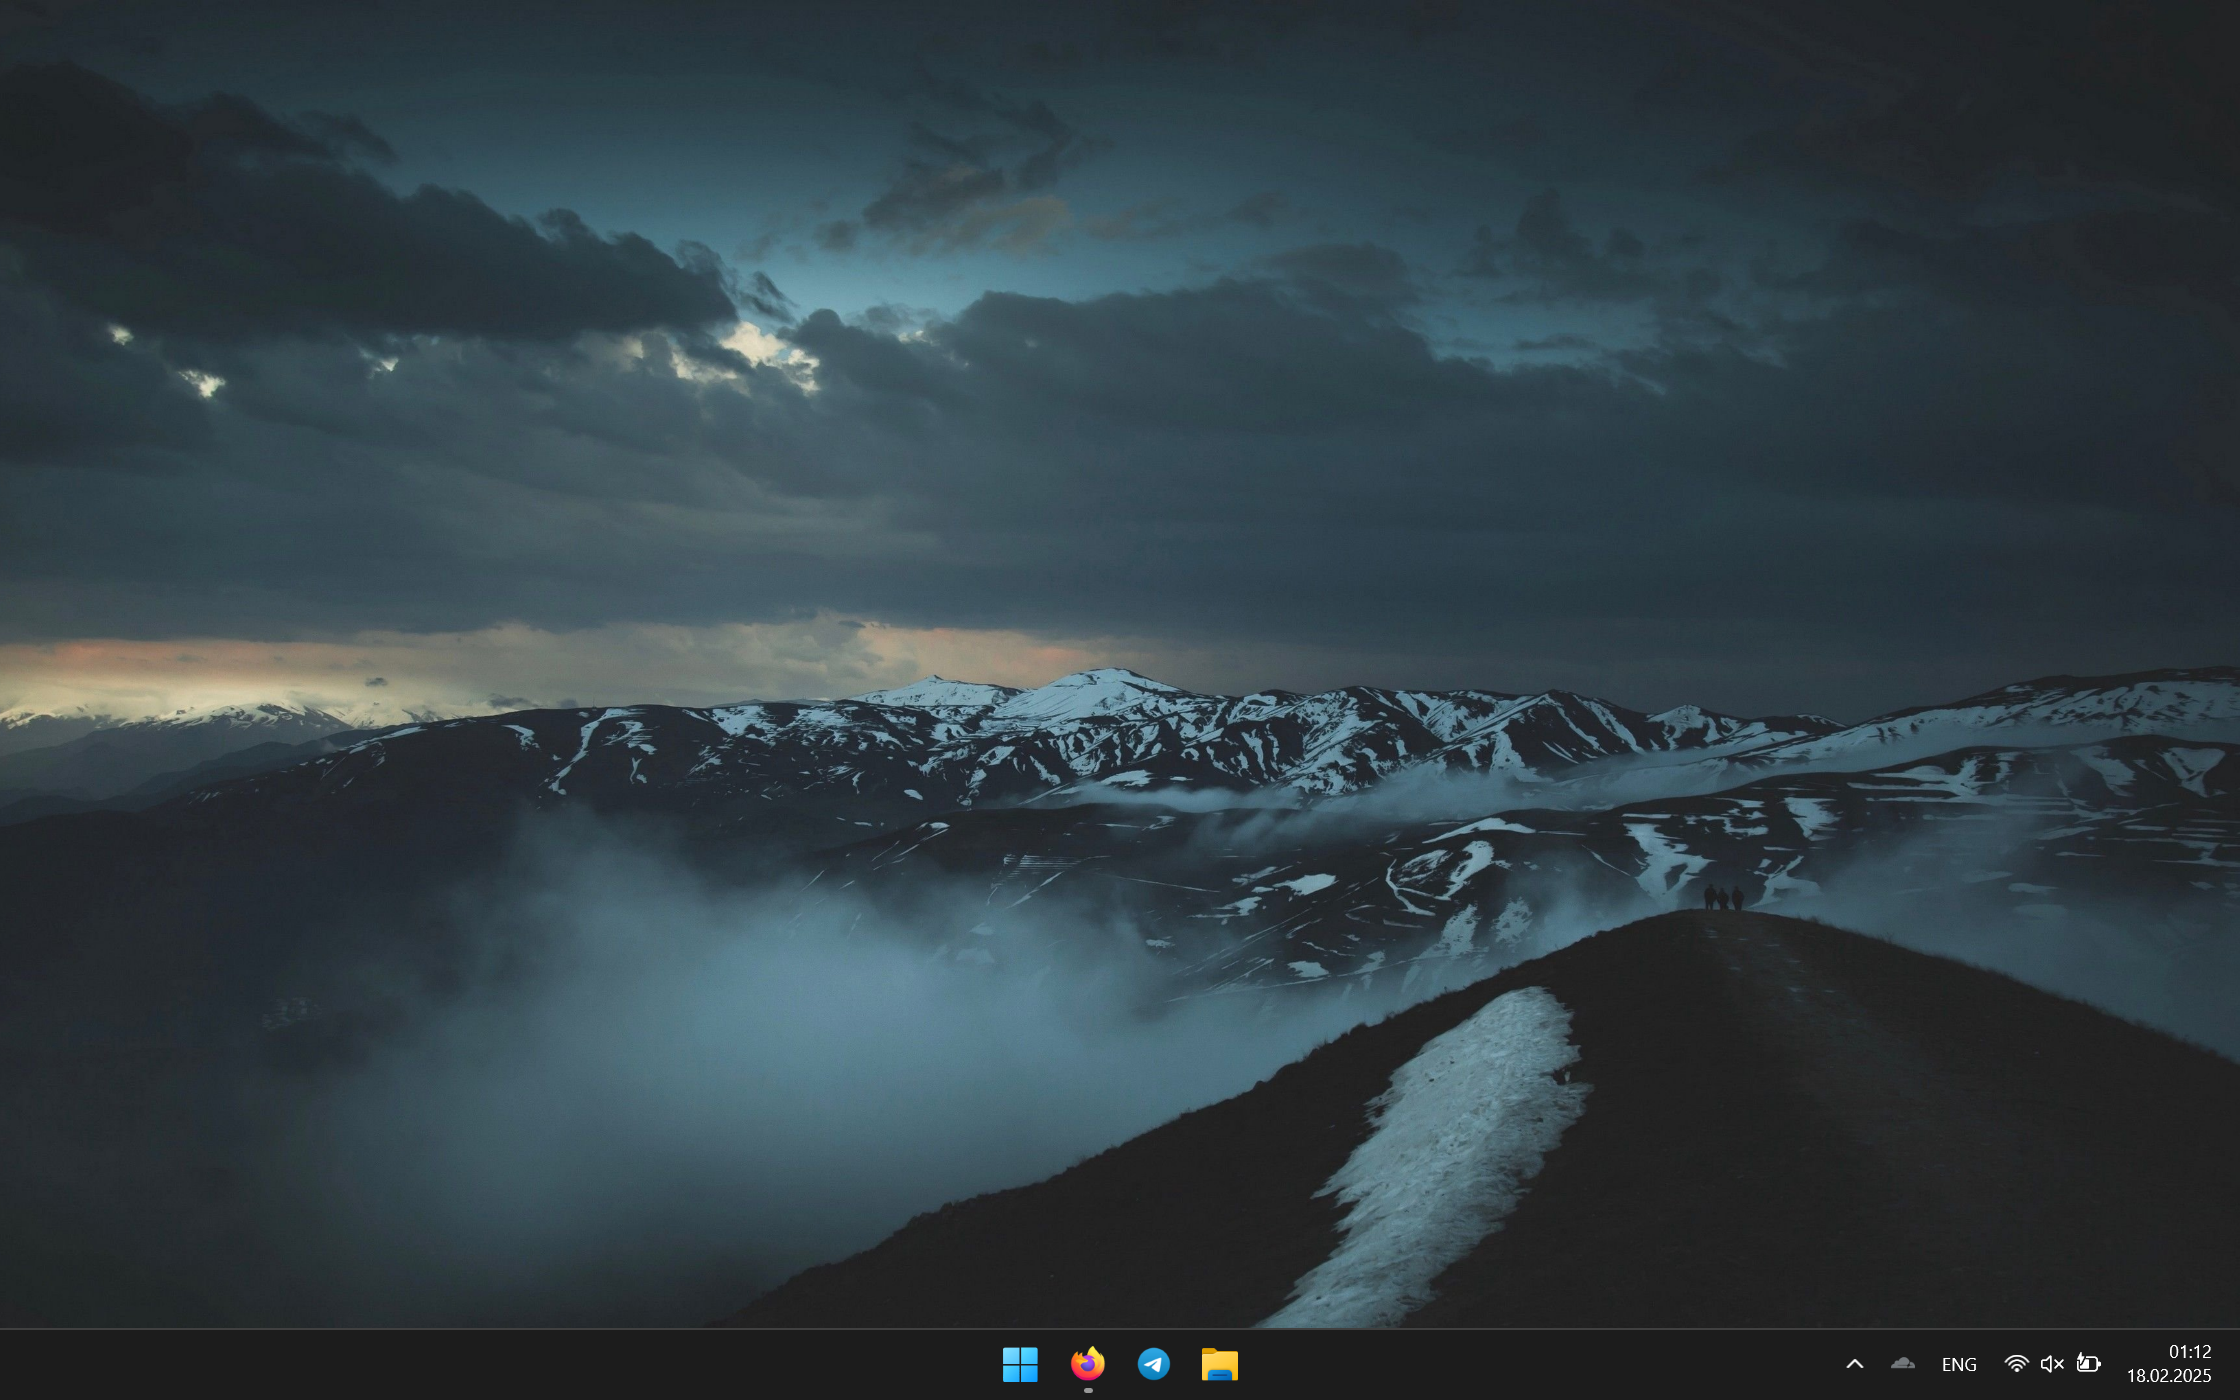Click the date 18.02.2025
This screenshot has width=2240, height=1400.
pos(2168,1376)
